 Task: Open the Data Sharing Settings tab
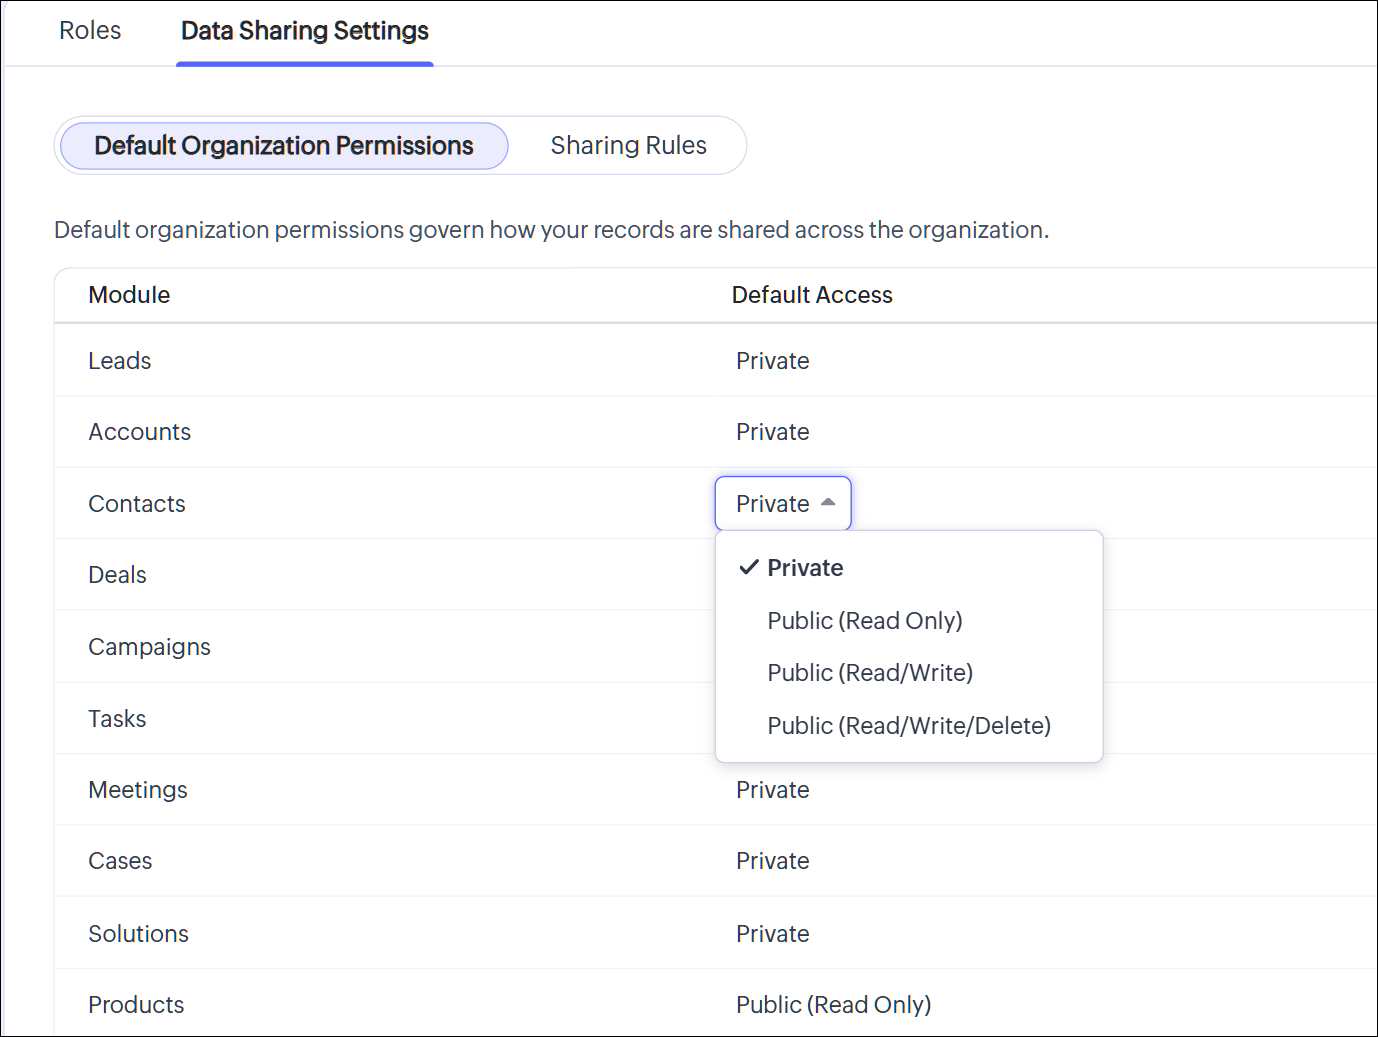coord(304,31)
